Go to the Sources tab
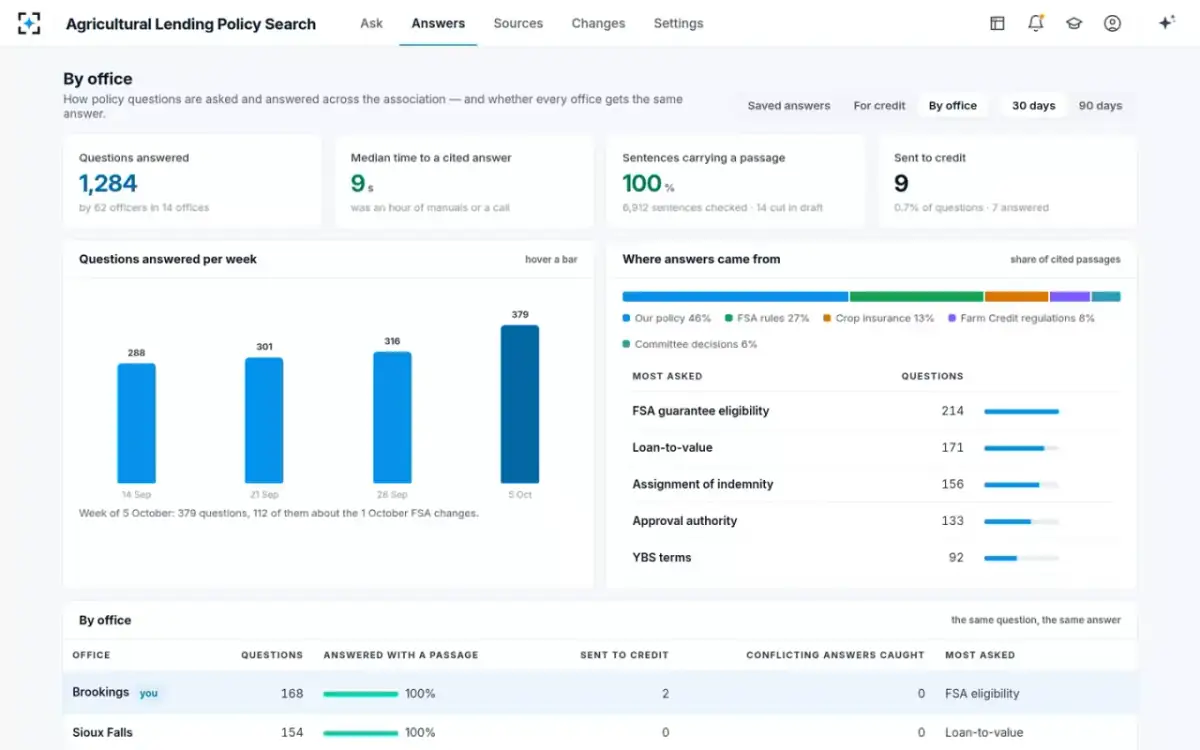This screenshot has height=750, width=1200. coord(518,23)
